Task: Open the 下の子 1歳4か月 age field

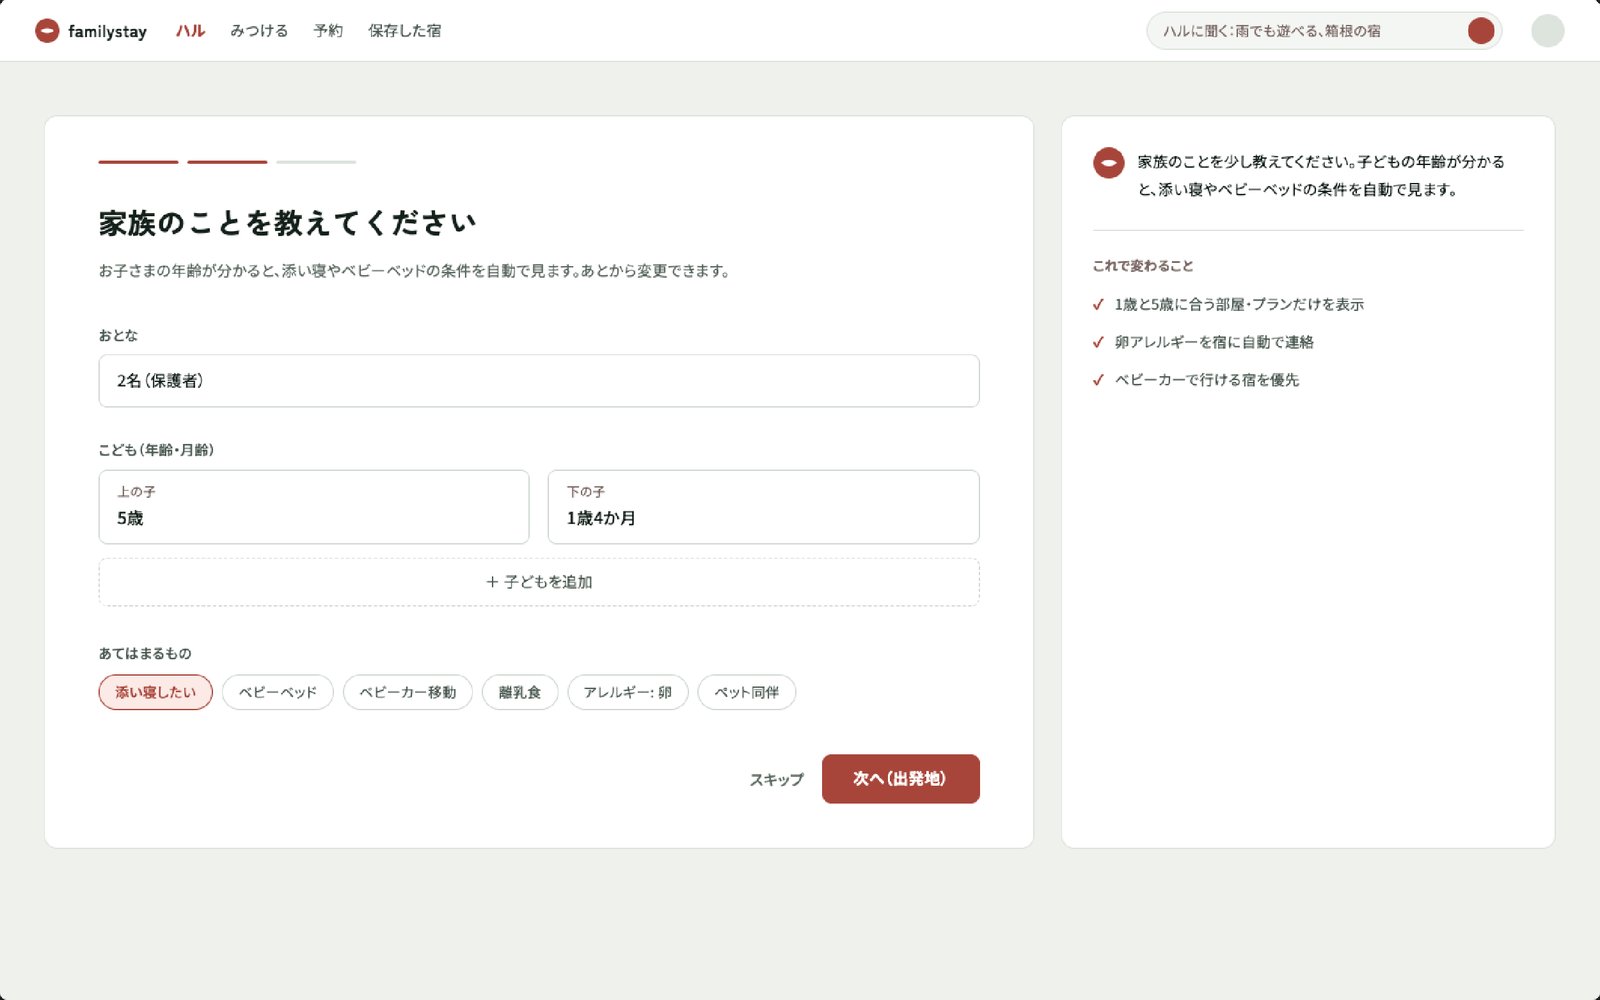Action: (x=763, y=507)
